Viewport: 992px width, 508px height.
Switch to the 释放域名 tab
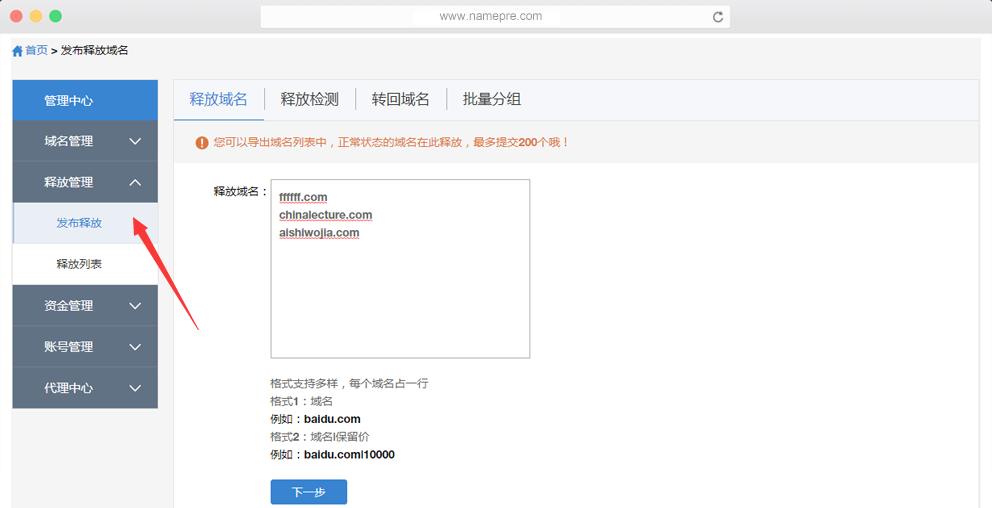pos(218,99)
